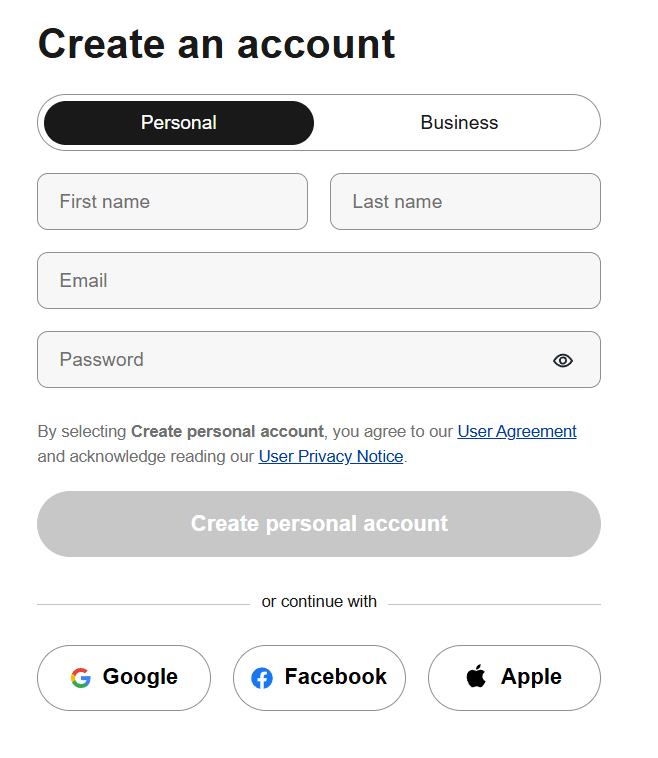Image resolution: width=658 pixels, height=758 pixels.
Task: Continue with the Facebook text label
Action: (335, 677)
